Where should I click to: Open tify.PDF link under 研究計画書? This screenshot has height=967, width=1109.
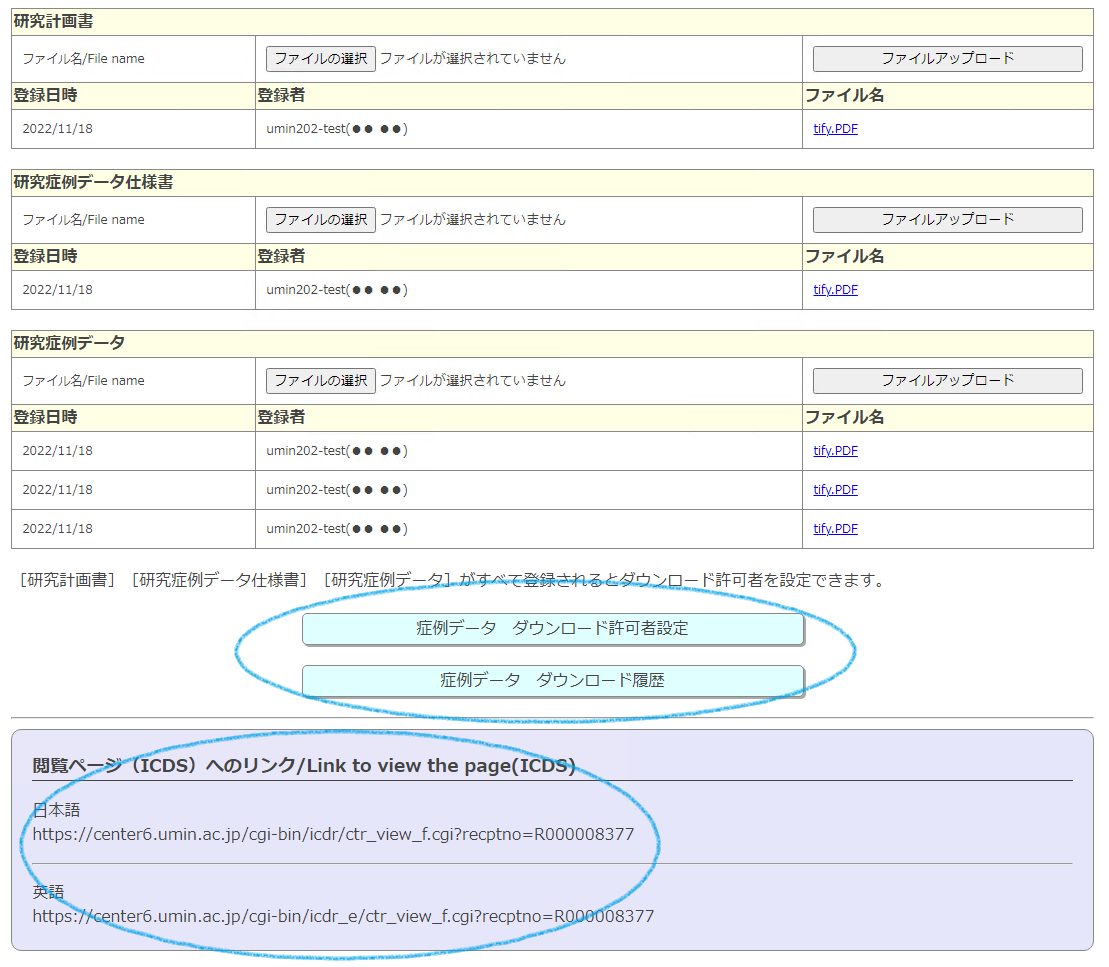(835, 129)
